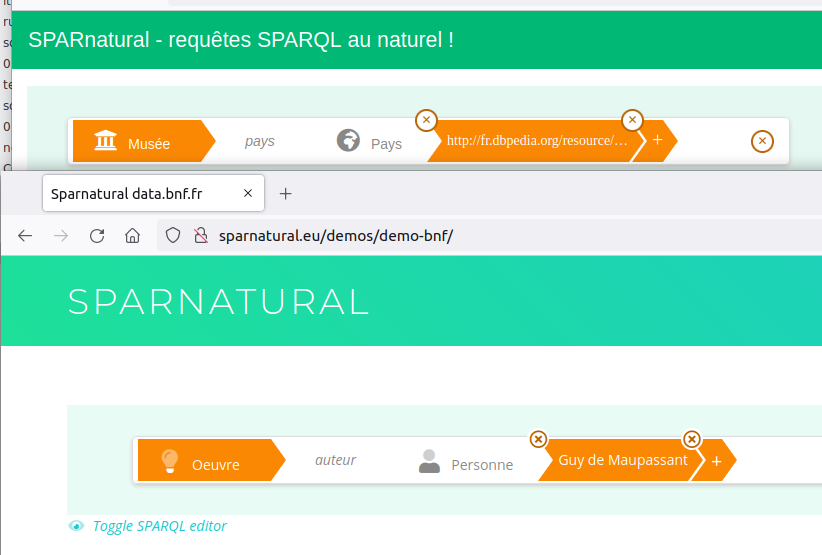Delete the entire Musée query row
The width and height of the screenshot is (822, 555).
click(x=762, y=141)
